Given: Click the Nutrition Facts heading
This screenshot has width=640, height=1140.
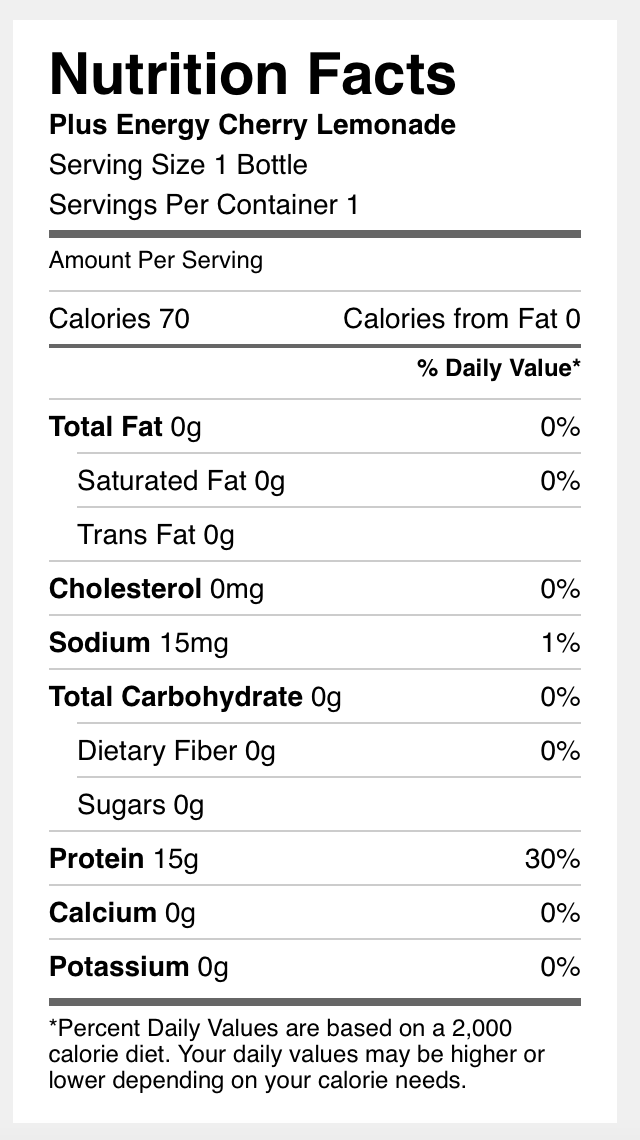Looking at the screenshot, I should point(252,74).
